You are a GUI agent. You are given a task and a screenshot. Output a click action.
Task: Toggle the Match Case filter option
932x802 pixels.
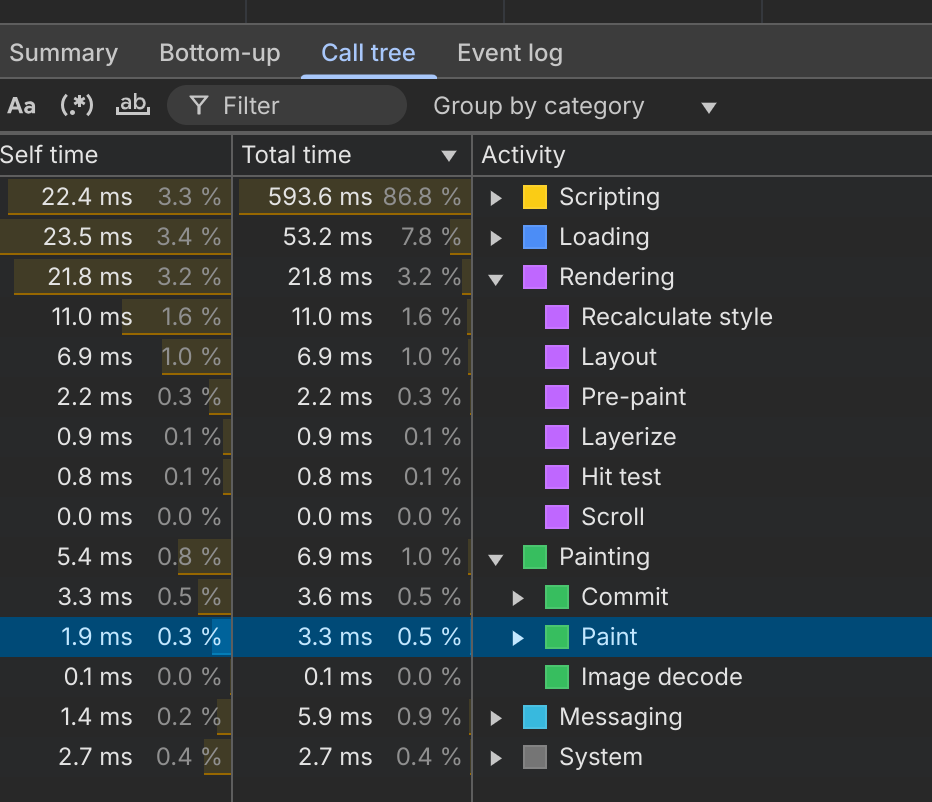click(x=21, y=106)
